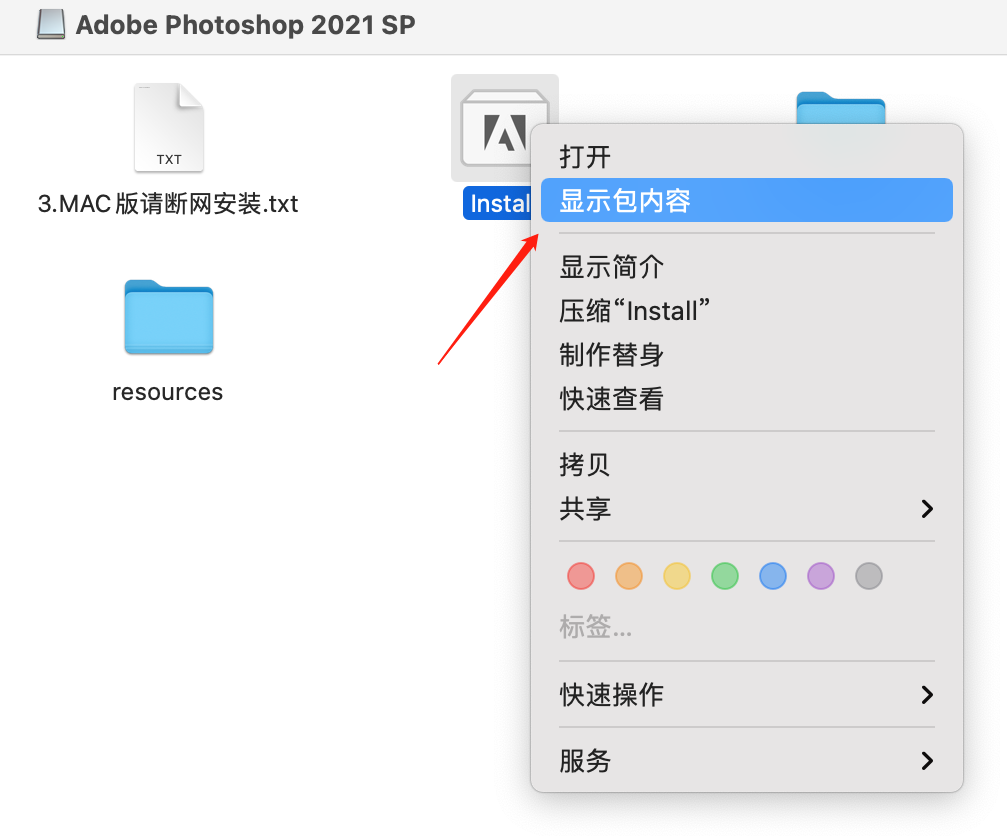Expand the 快速操作 submenu arrow
Image resolution: width=1007 pixels, height=836 pixels.
(927, 695)
